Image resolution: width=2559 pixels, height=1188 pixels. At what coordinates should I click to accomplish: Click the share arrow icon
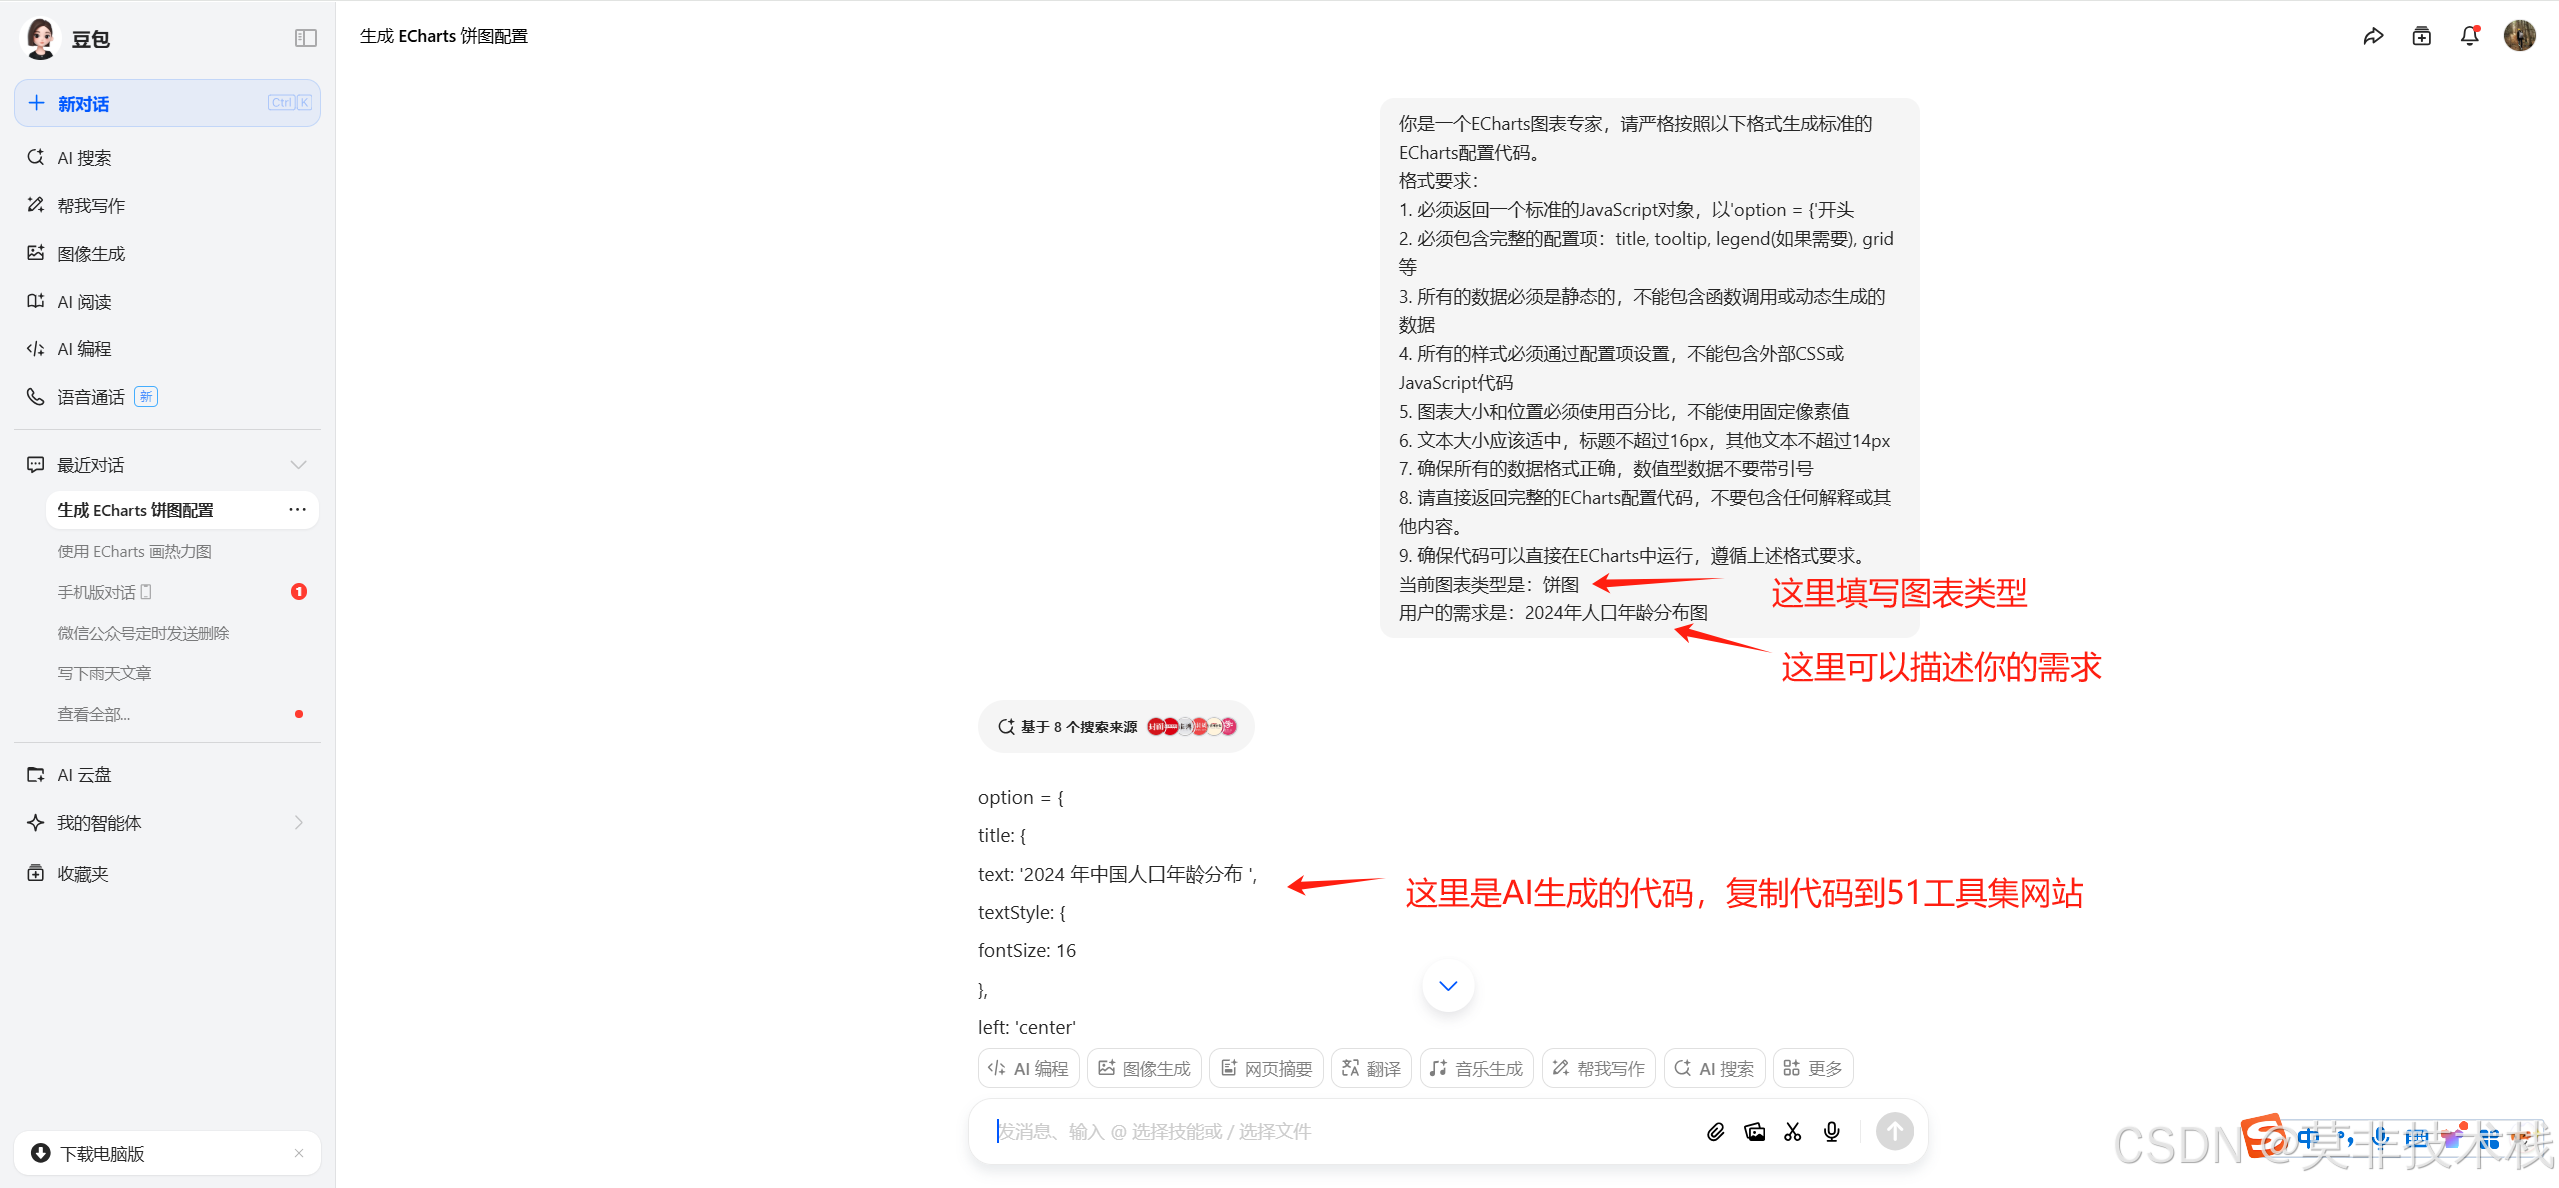(x=2373, y=37)
